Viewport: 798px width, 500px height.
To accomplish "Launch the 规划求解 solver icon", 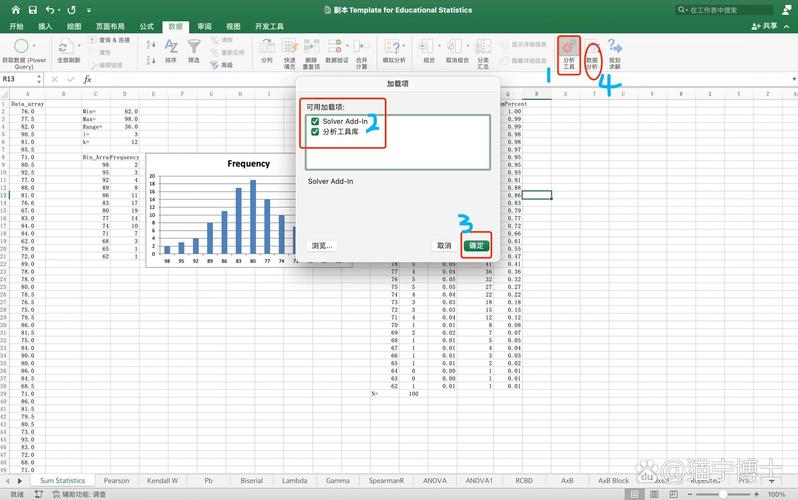I will (x=615, y=50).
